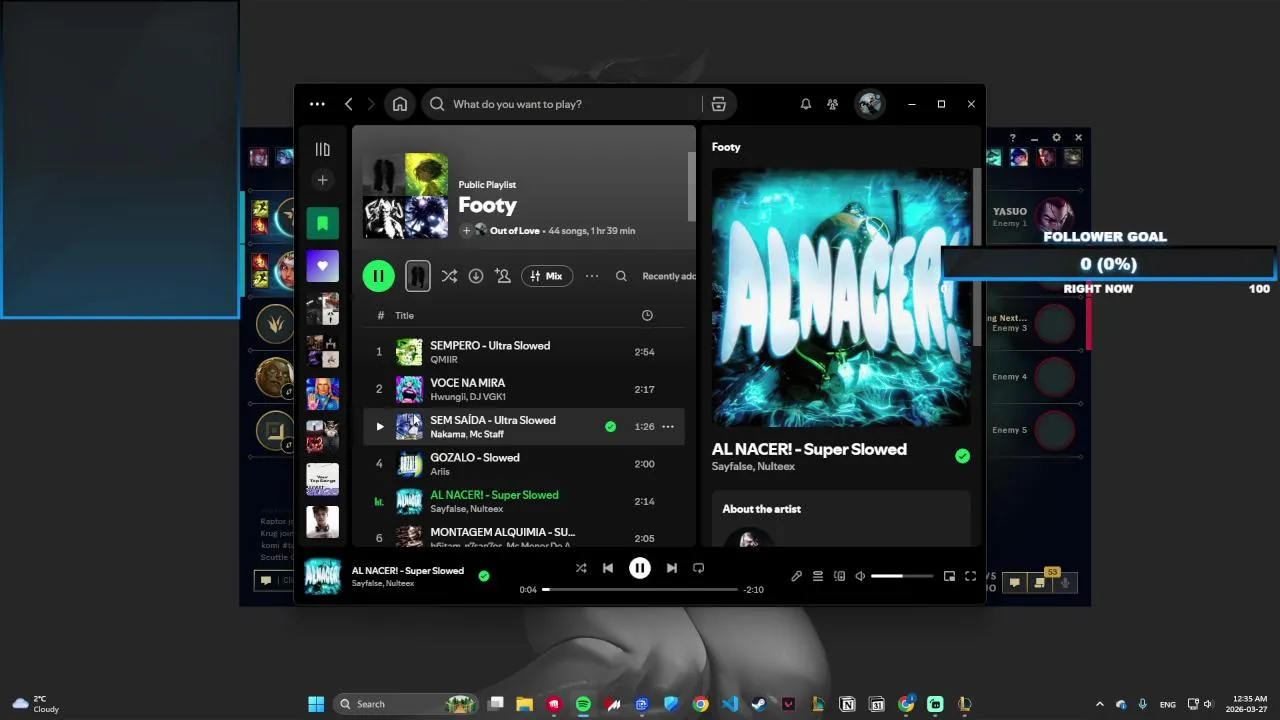Expand Your Library sidebar

[x=322, y=149]
